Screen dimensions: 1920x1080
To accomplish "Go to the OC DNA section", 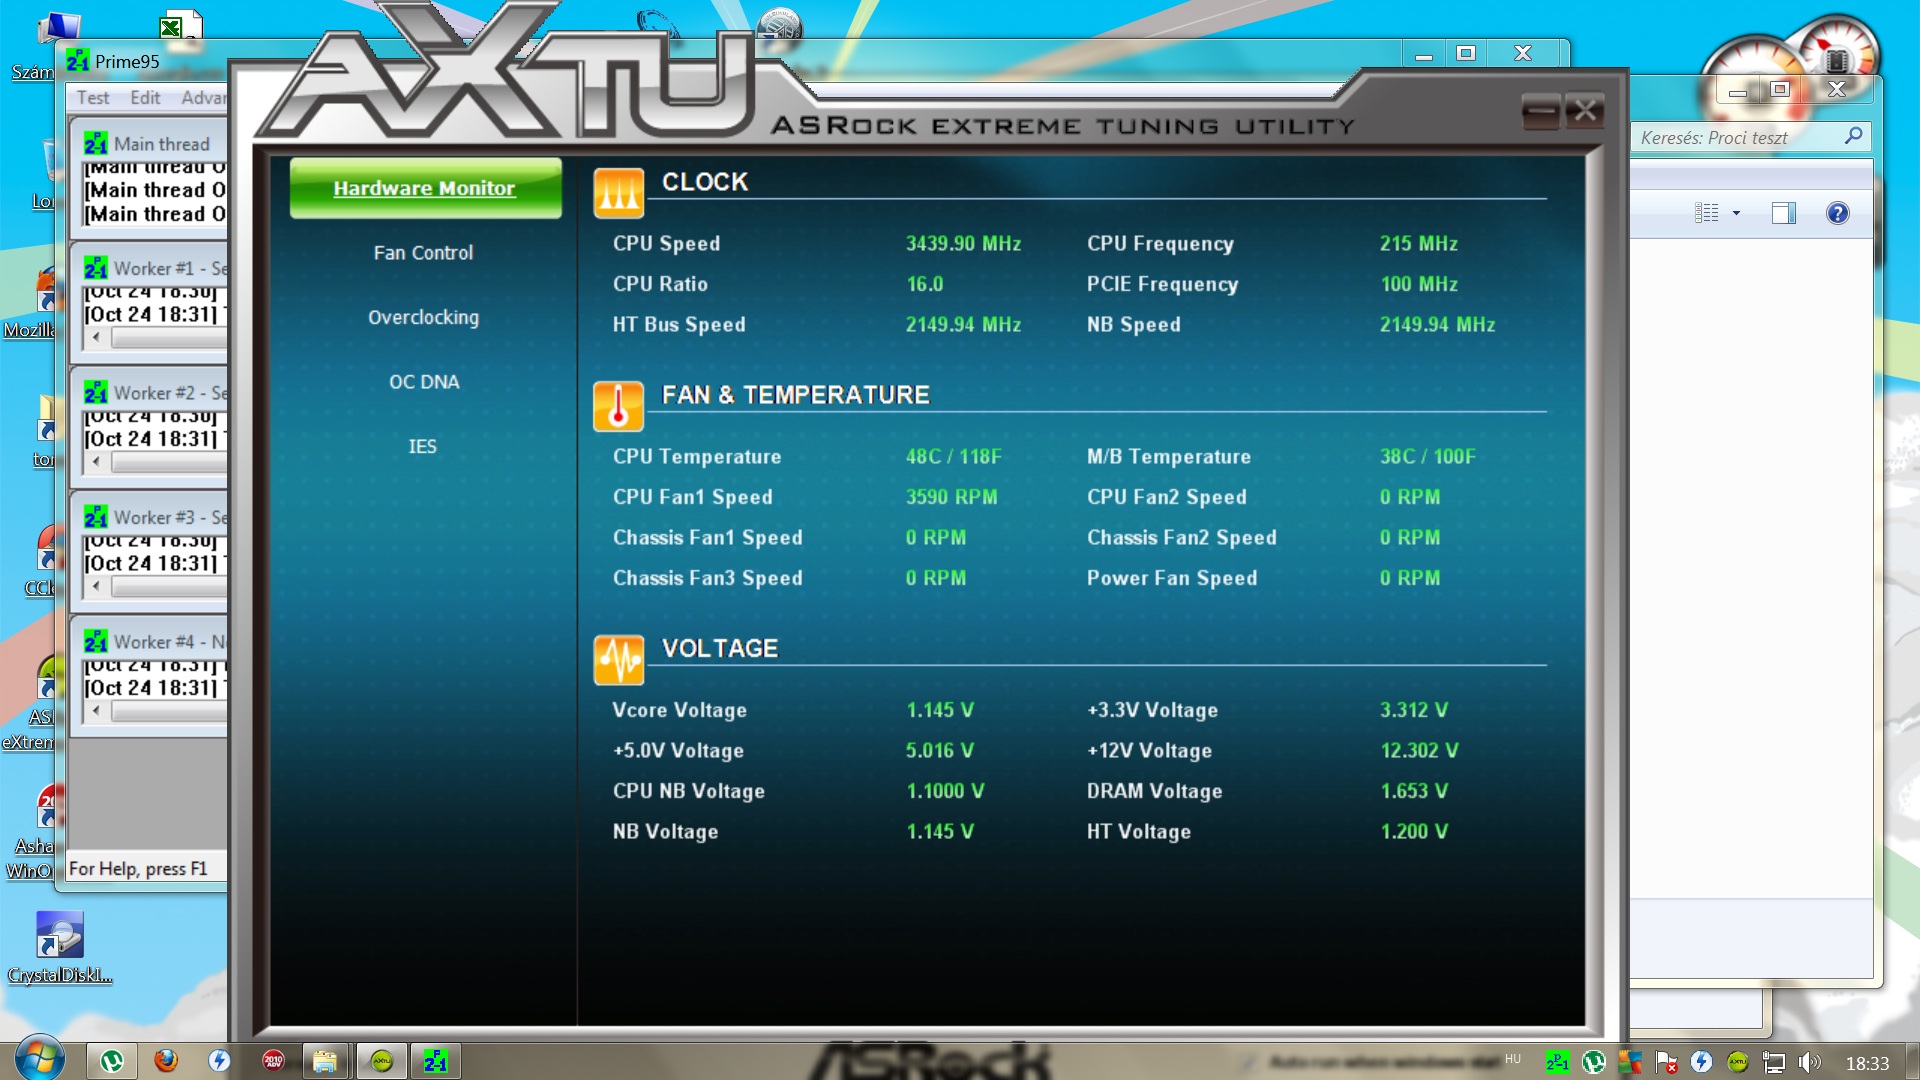I will 424,382.
